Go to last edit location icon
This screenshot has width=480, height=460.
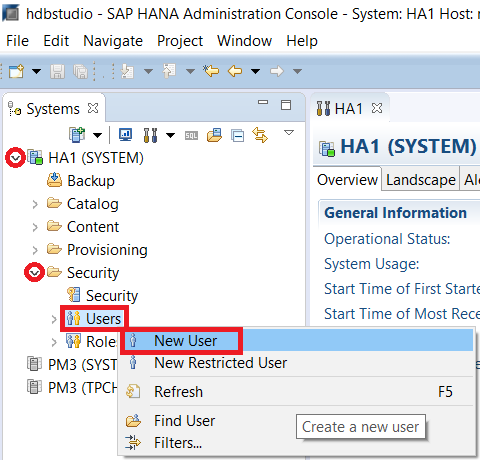[211, 71]
